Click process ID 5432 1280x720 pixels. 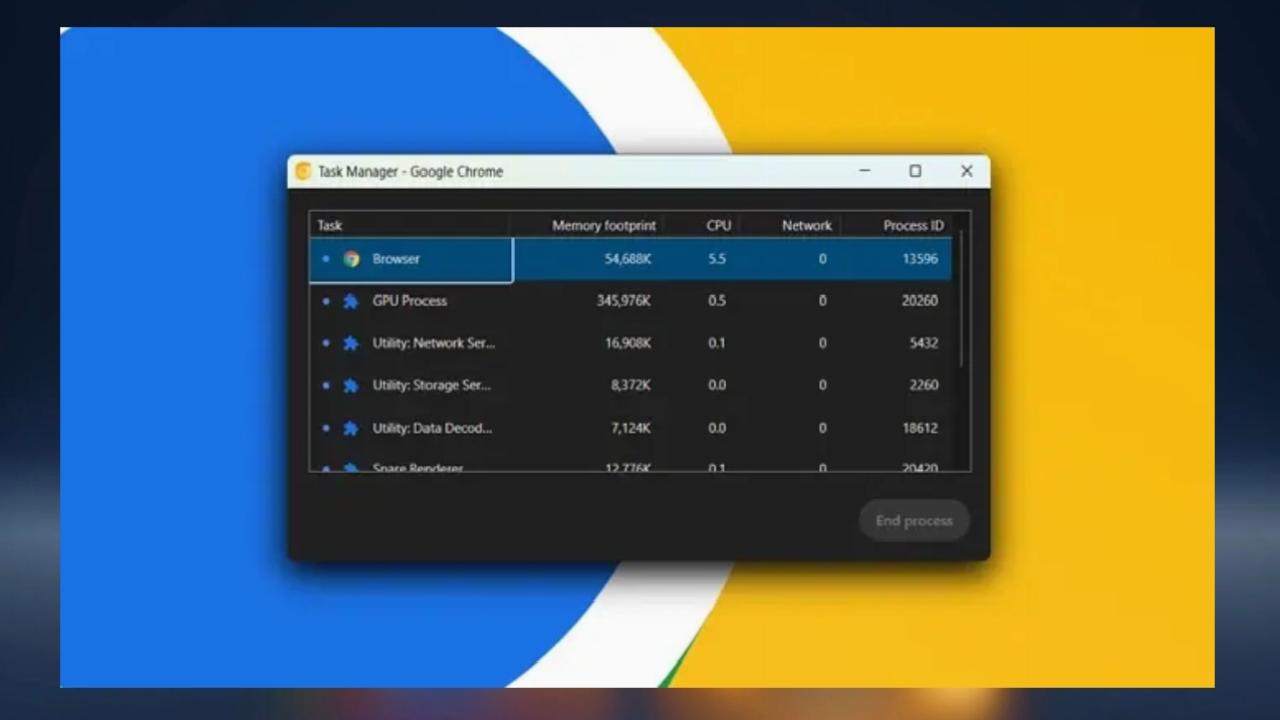tap(924, 343)
